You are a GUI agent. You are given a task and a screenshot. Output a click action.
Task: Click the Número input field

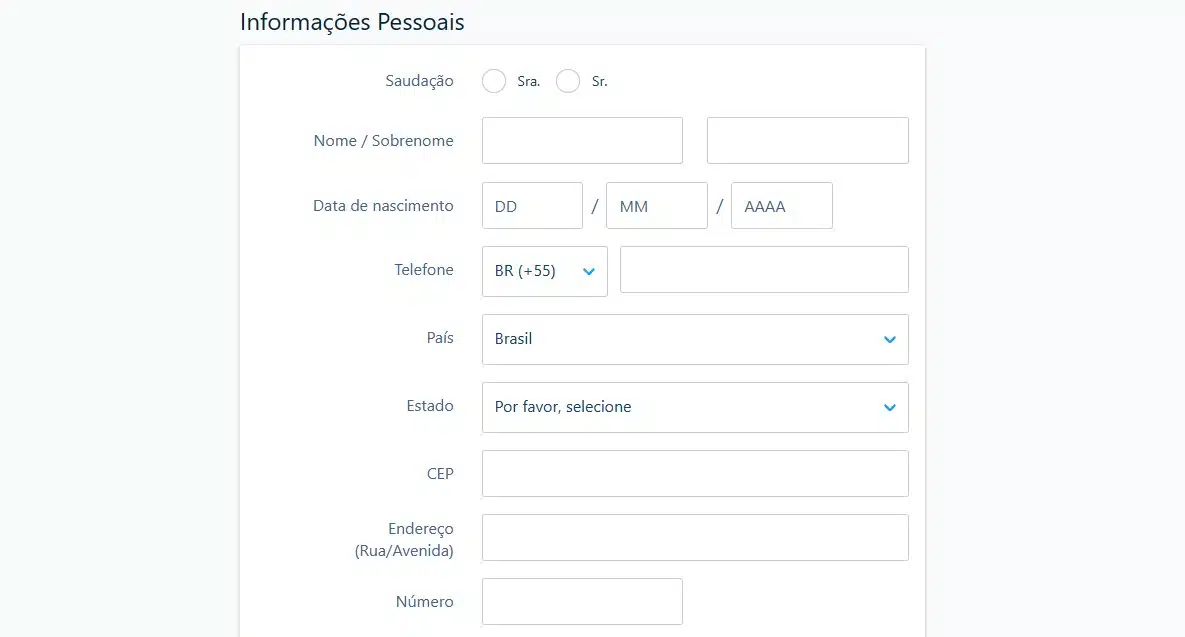(582, 602)
